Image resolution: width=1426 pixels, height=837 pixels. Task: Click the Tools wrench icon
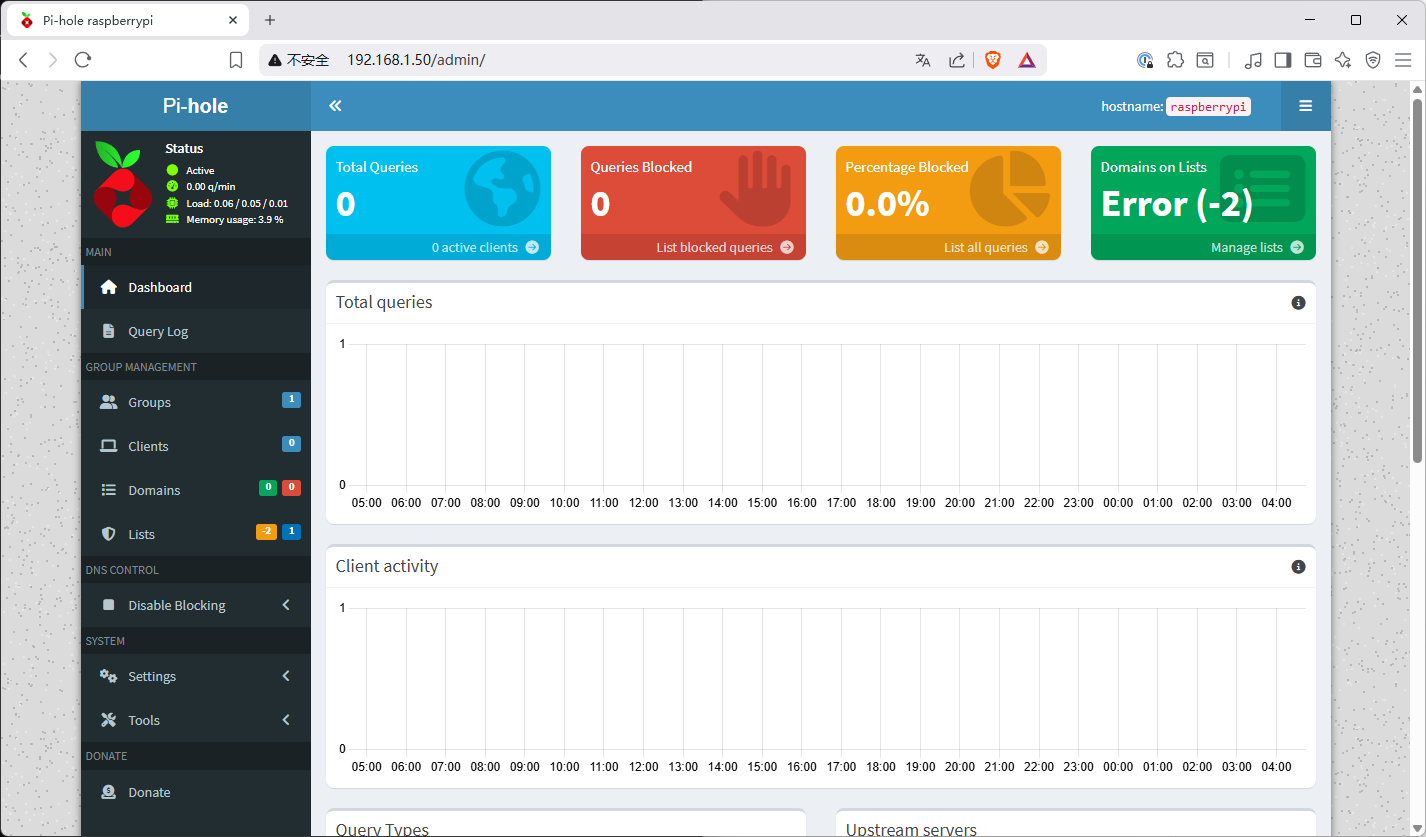point(109,720)
